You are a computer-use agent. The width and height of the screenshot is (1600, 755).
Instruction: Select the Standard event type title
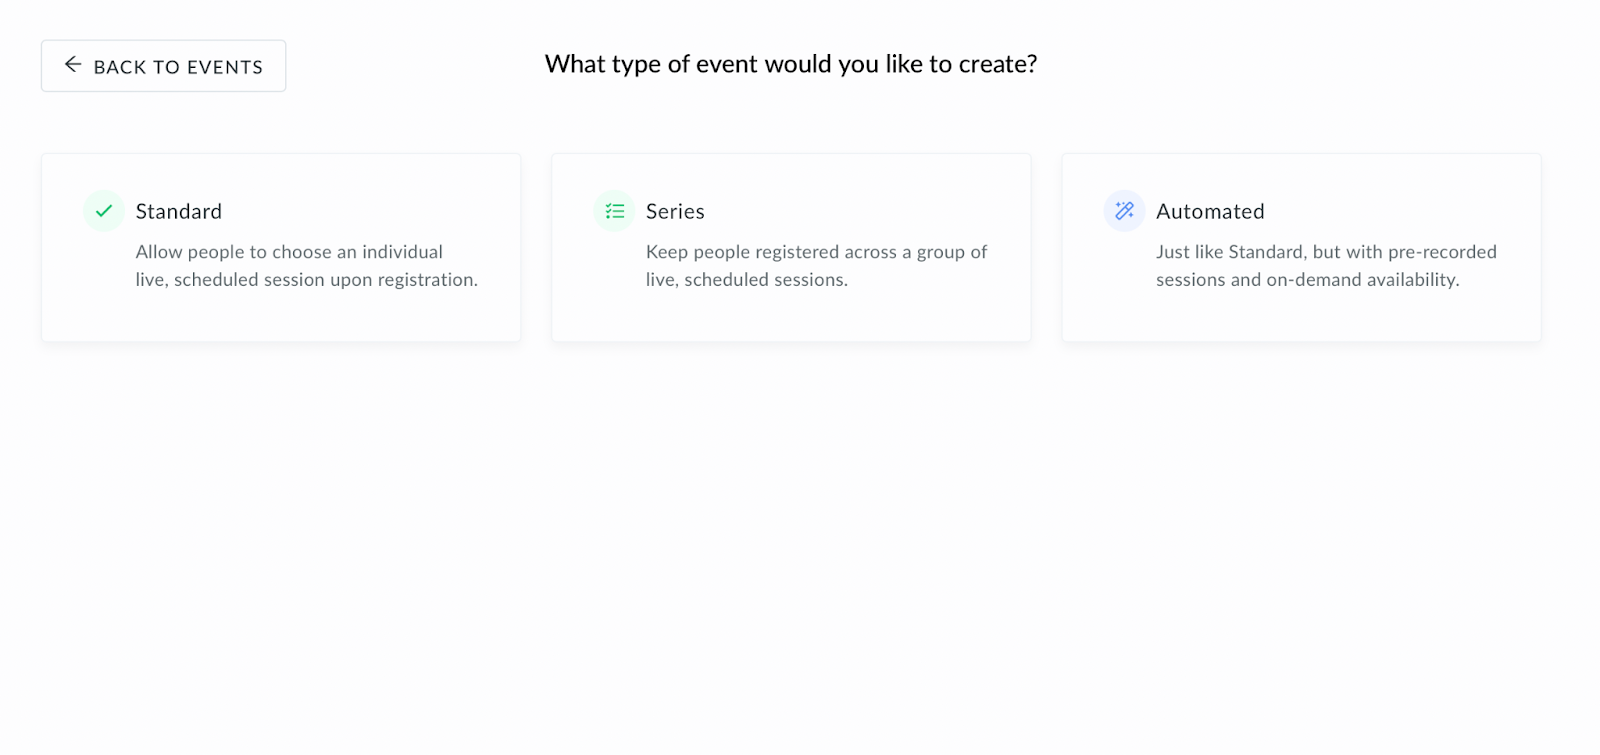179,211
